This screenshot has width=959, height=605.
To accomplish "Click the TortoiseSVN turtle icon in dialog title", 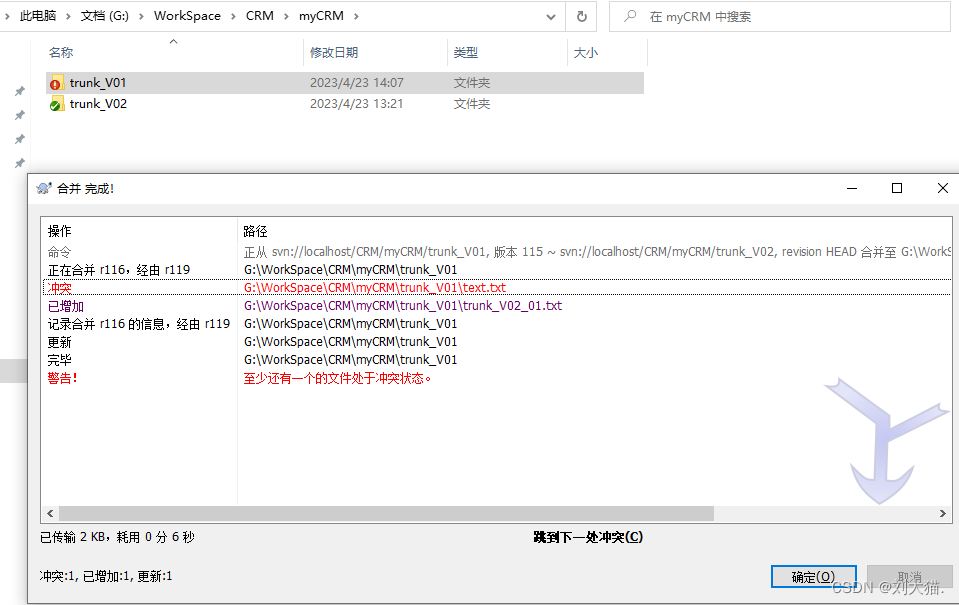I will [44, 188].
